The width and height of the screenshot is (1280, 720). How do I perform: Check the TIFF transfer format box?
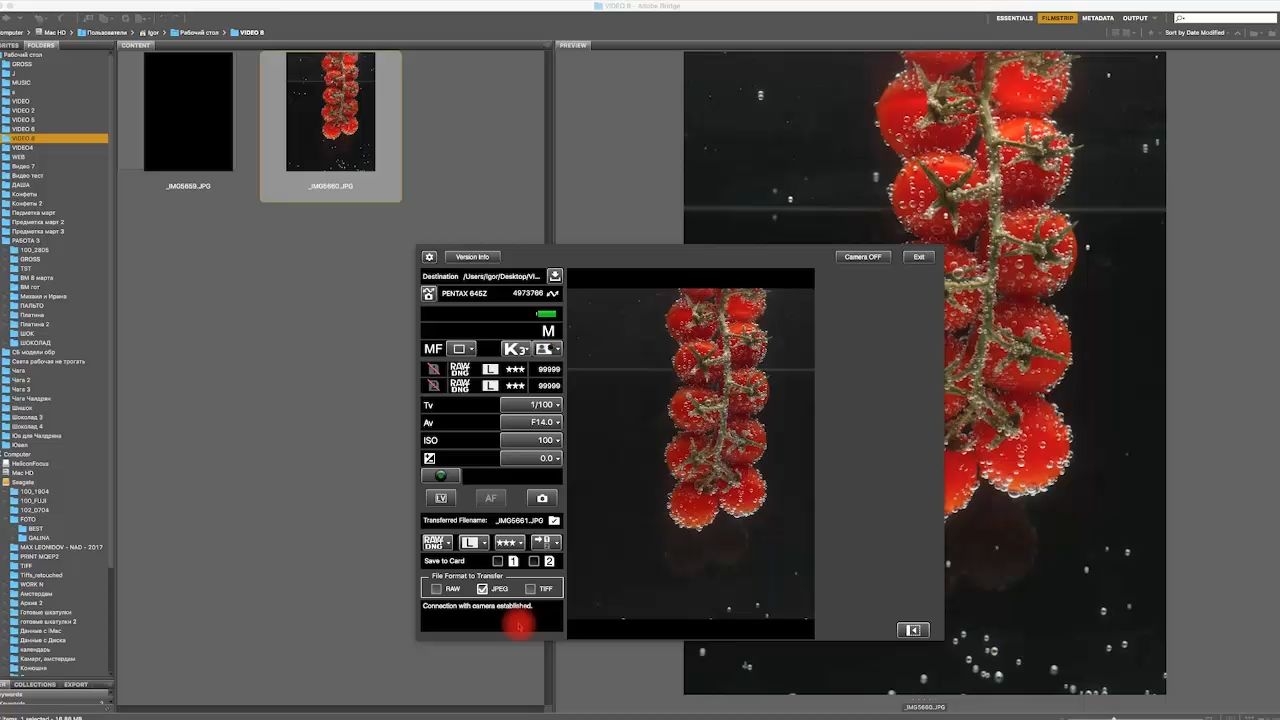[531, 589]
